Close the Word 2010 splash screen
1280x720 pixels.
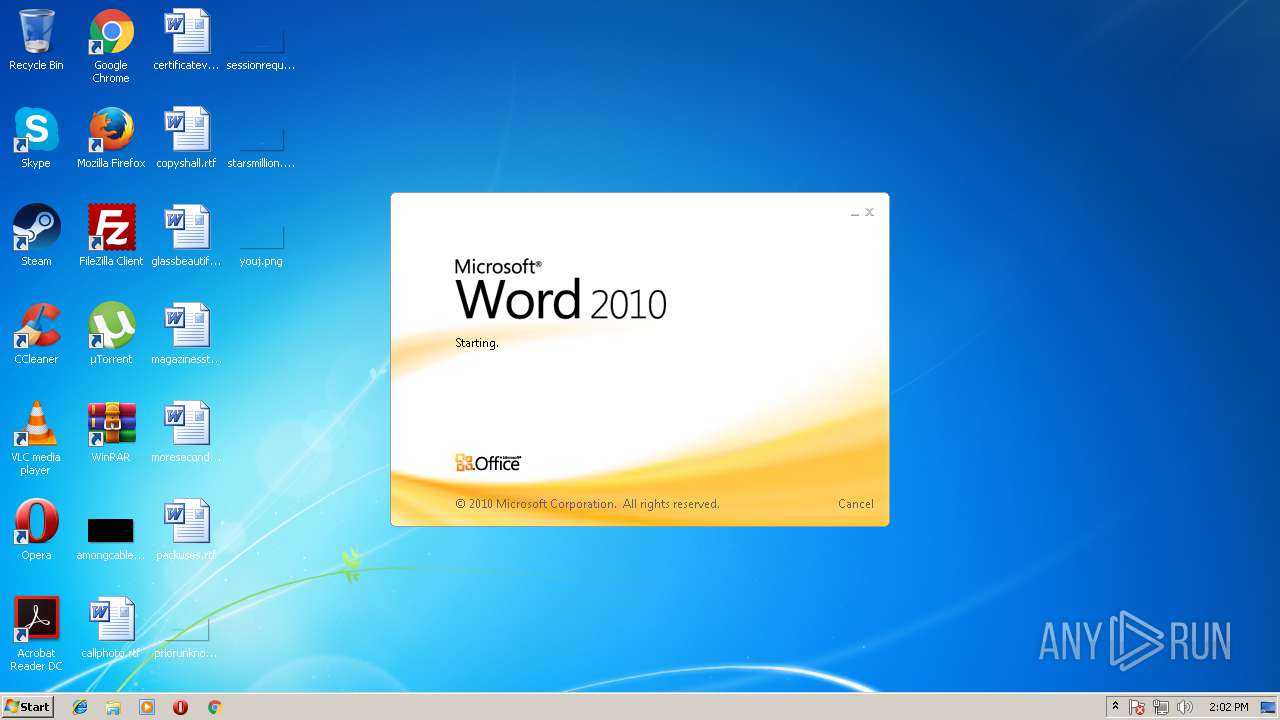[869, 212]
